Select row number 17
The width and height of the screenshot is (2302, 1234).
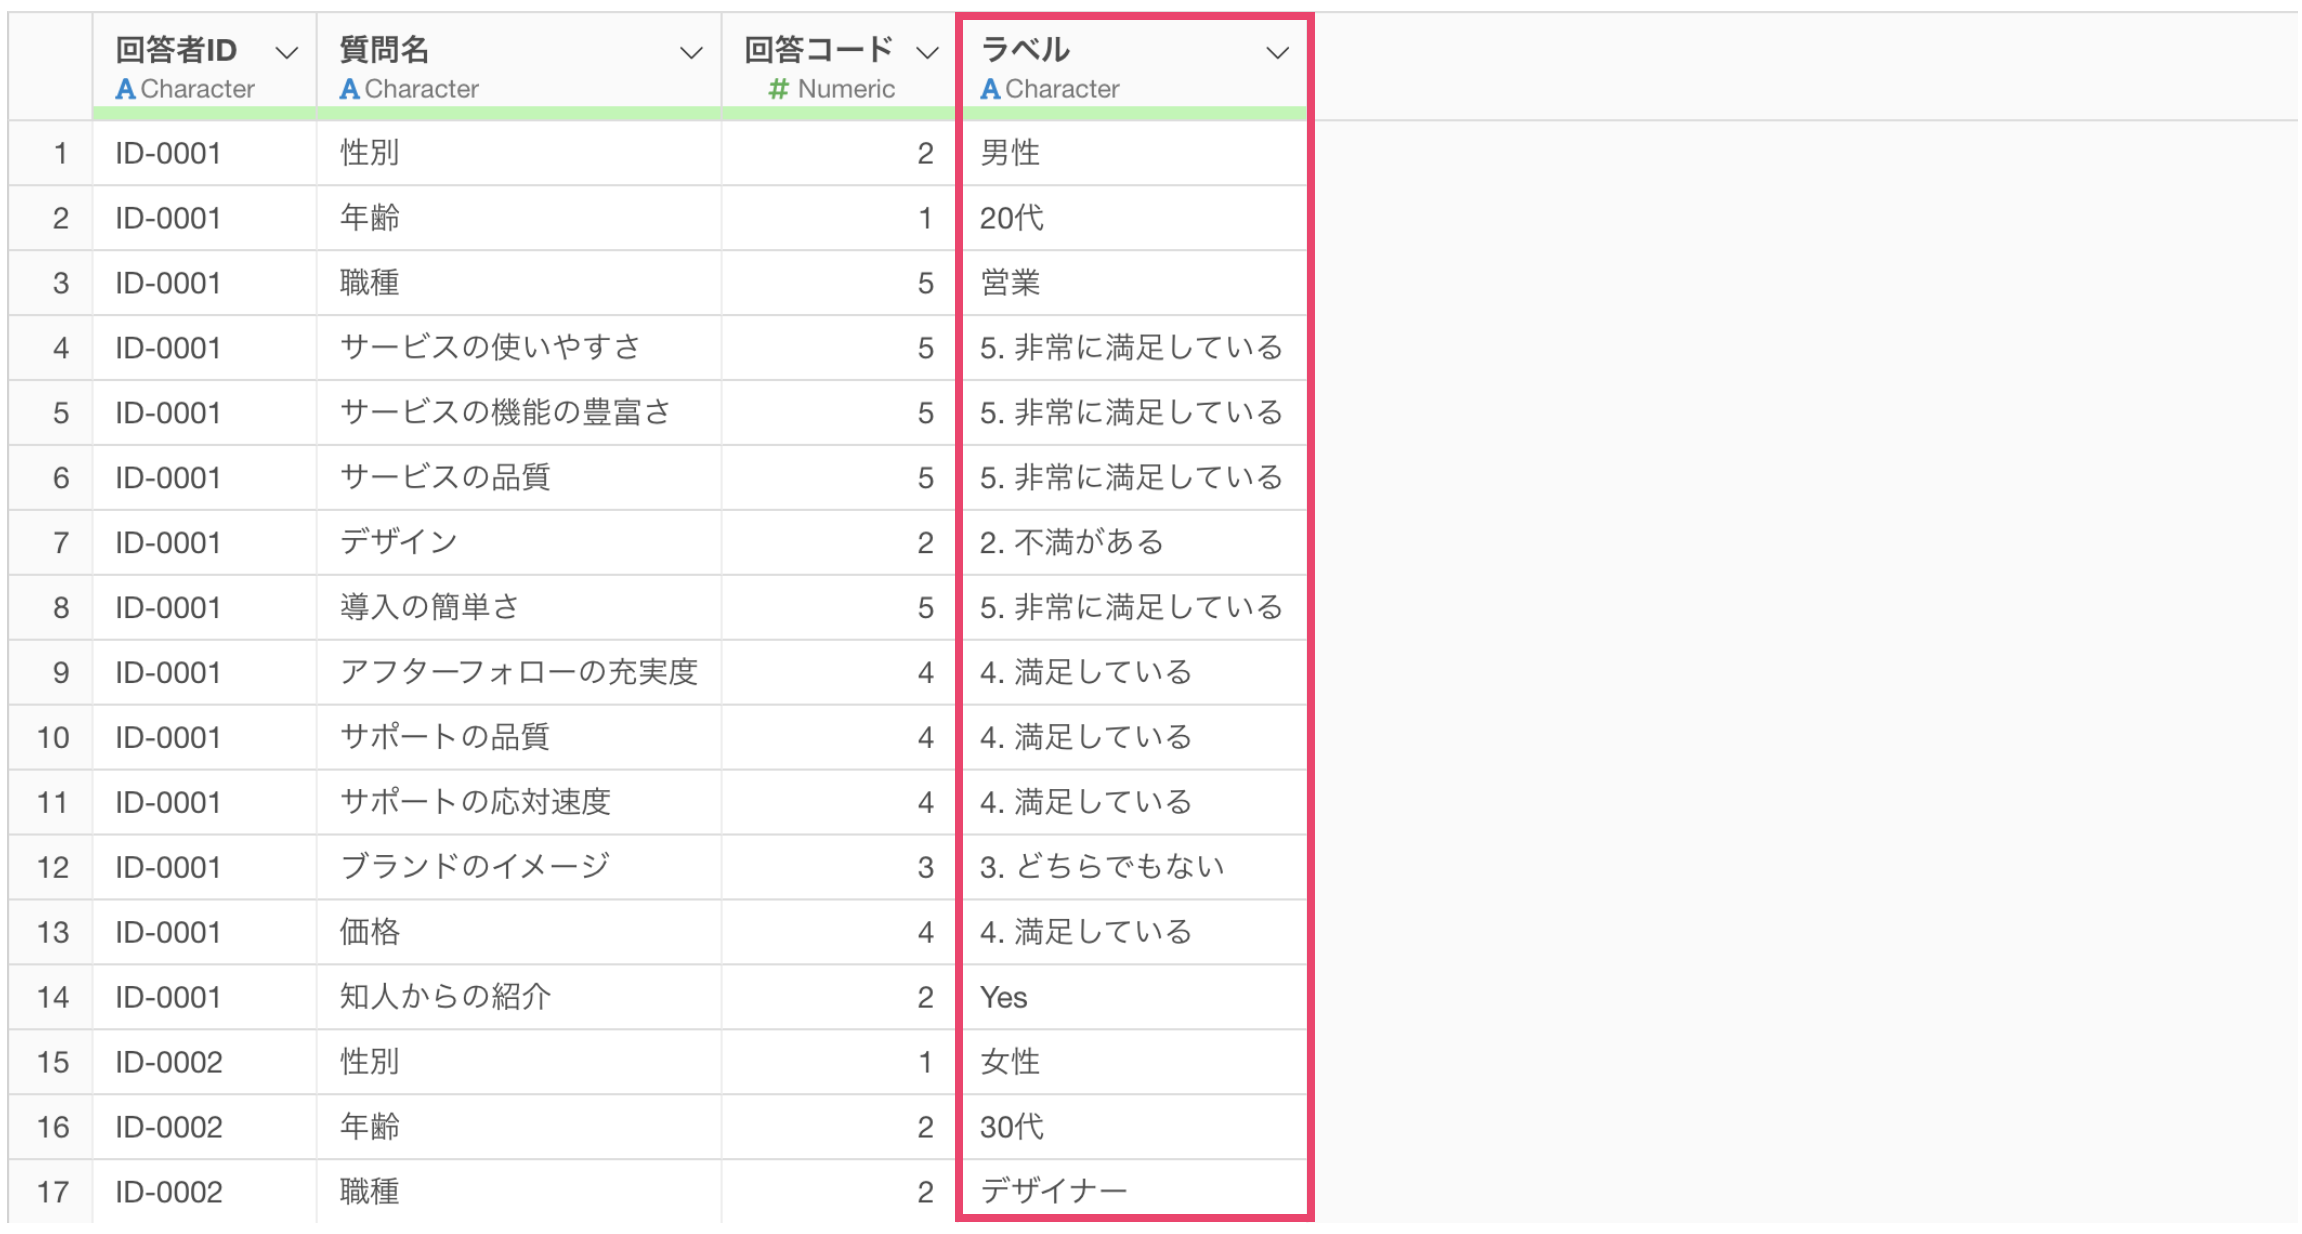(x=53, y=1192)
